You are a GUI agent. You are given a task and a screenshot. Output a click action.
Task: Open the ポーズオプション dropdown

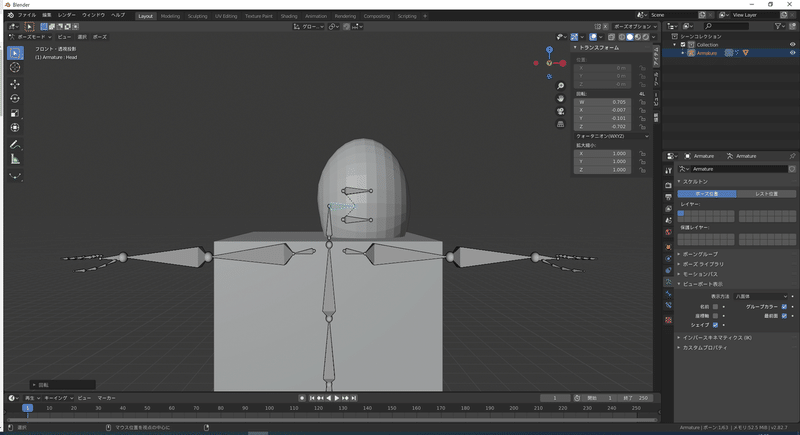coord(635,27)
